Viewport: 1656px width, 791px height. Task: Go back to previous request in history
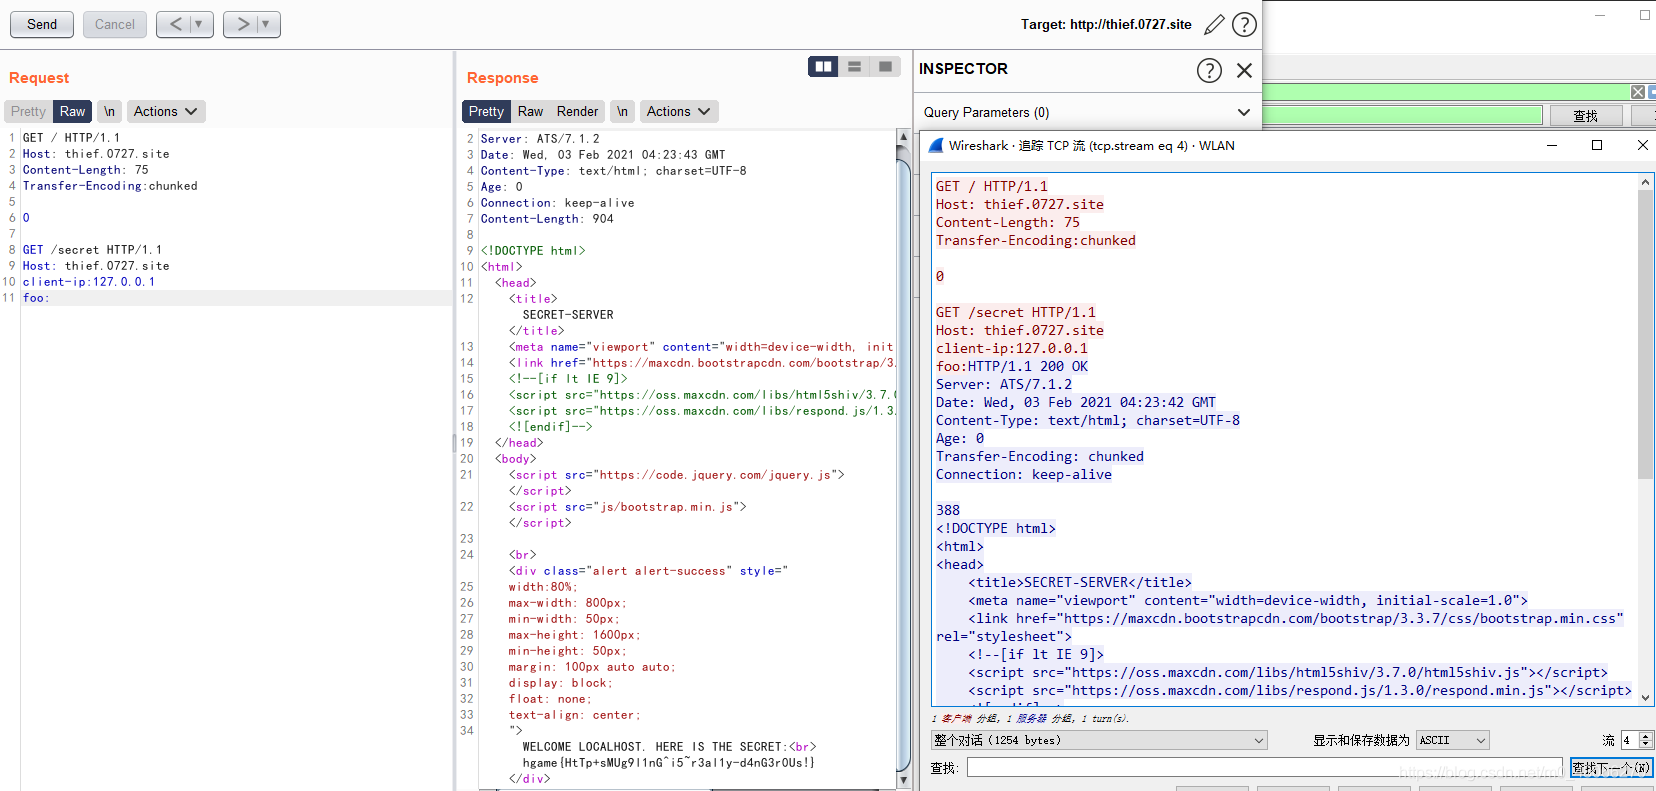(175, 24)
